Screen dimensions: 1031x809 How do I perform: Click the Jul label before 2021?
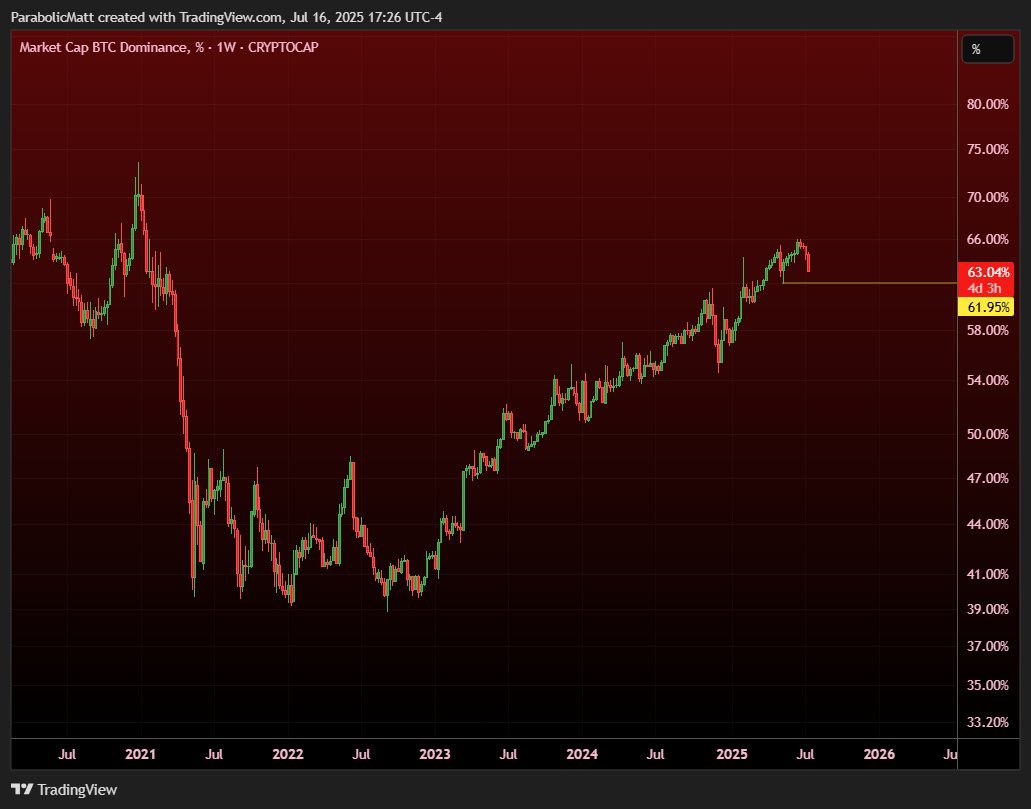[x=66, y=754]
